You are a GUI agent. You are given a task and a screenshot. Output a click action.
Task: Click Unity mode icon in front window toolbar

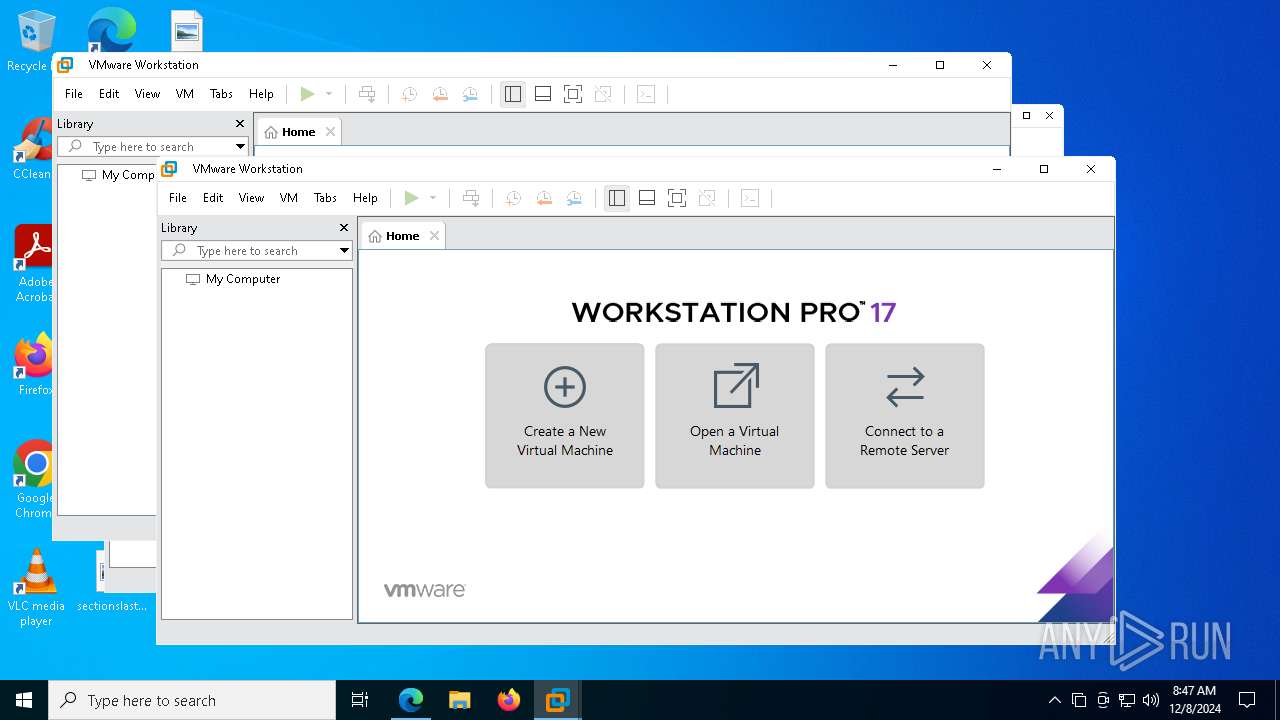pyautogui.click(x=707, y=198)
